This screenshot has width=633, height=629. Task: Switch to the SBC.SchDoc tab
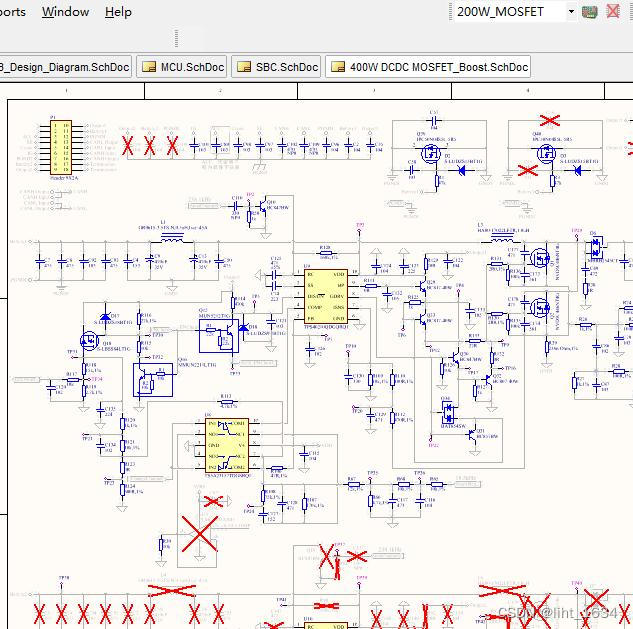(x=276, y=67)
